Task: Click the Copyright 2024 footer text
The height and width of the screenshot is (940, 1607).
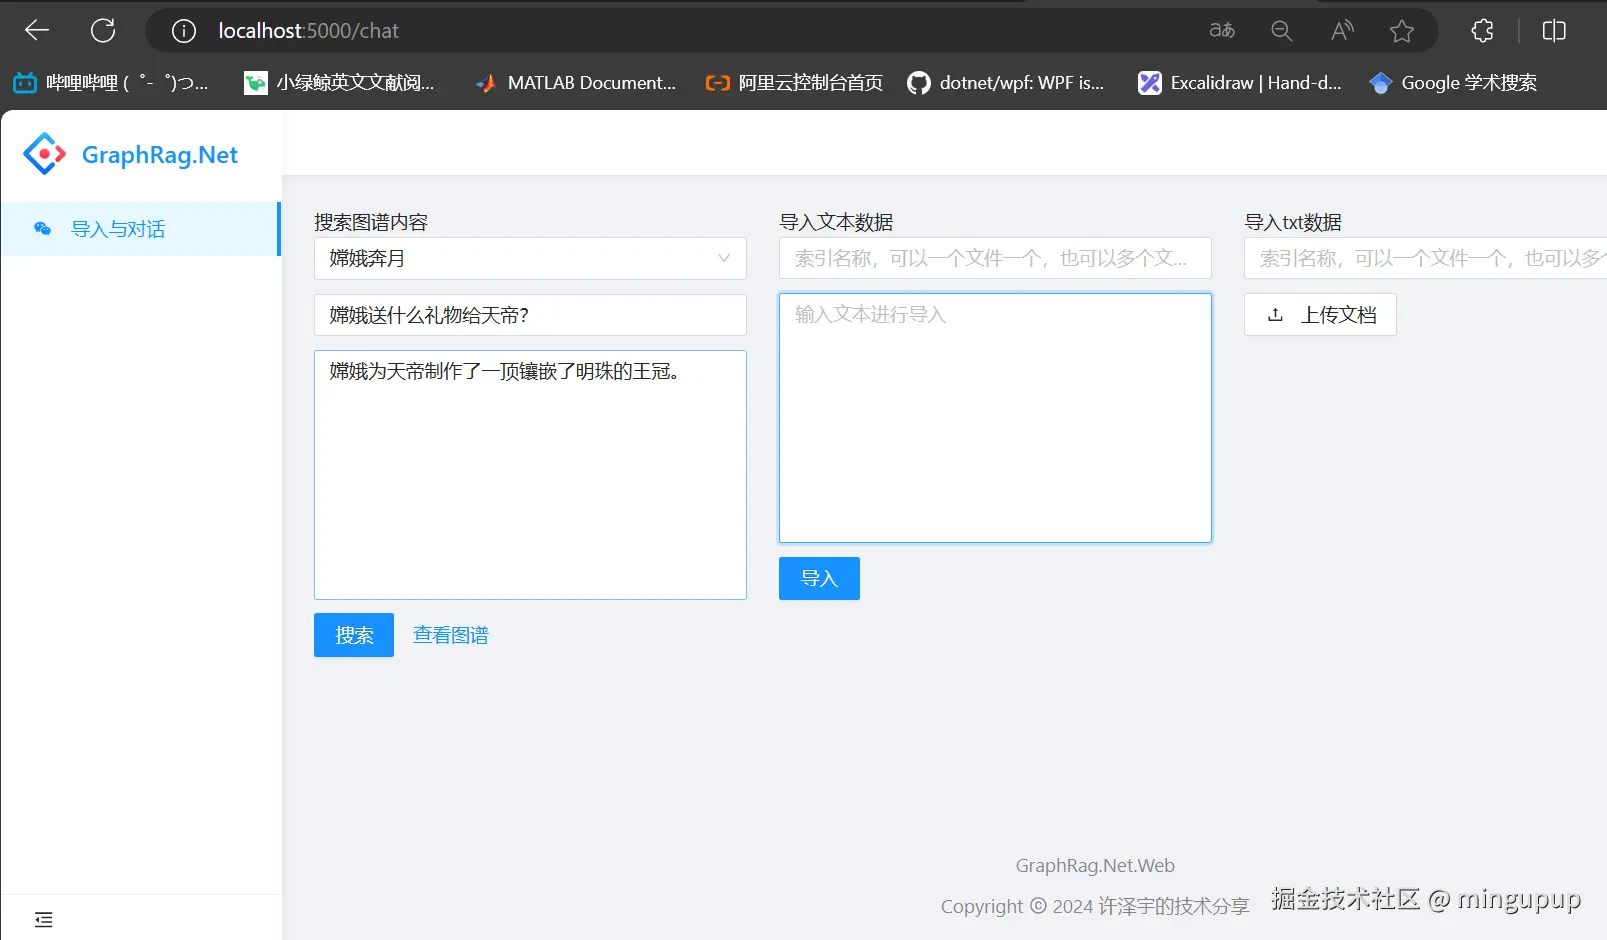Action: click(x=1095, y=906)
